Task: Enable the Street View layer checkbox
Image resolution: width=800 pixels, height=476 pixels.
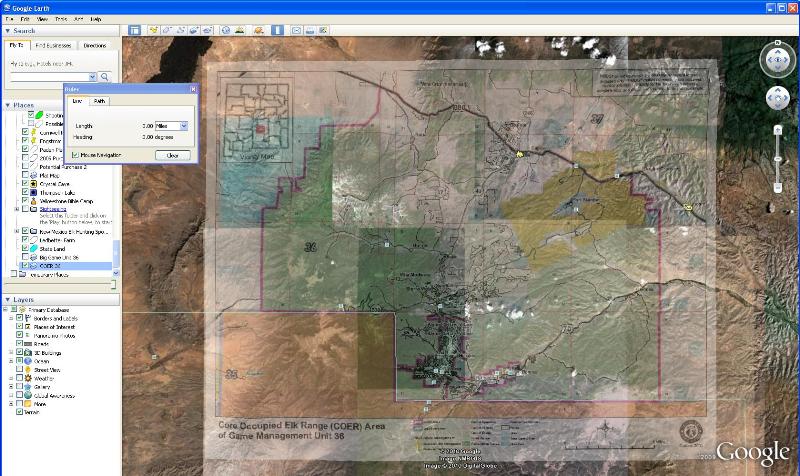Action: coord(19,369)
